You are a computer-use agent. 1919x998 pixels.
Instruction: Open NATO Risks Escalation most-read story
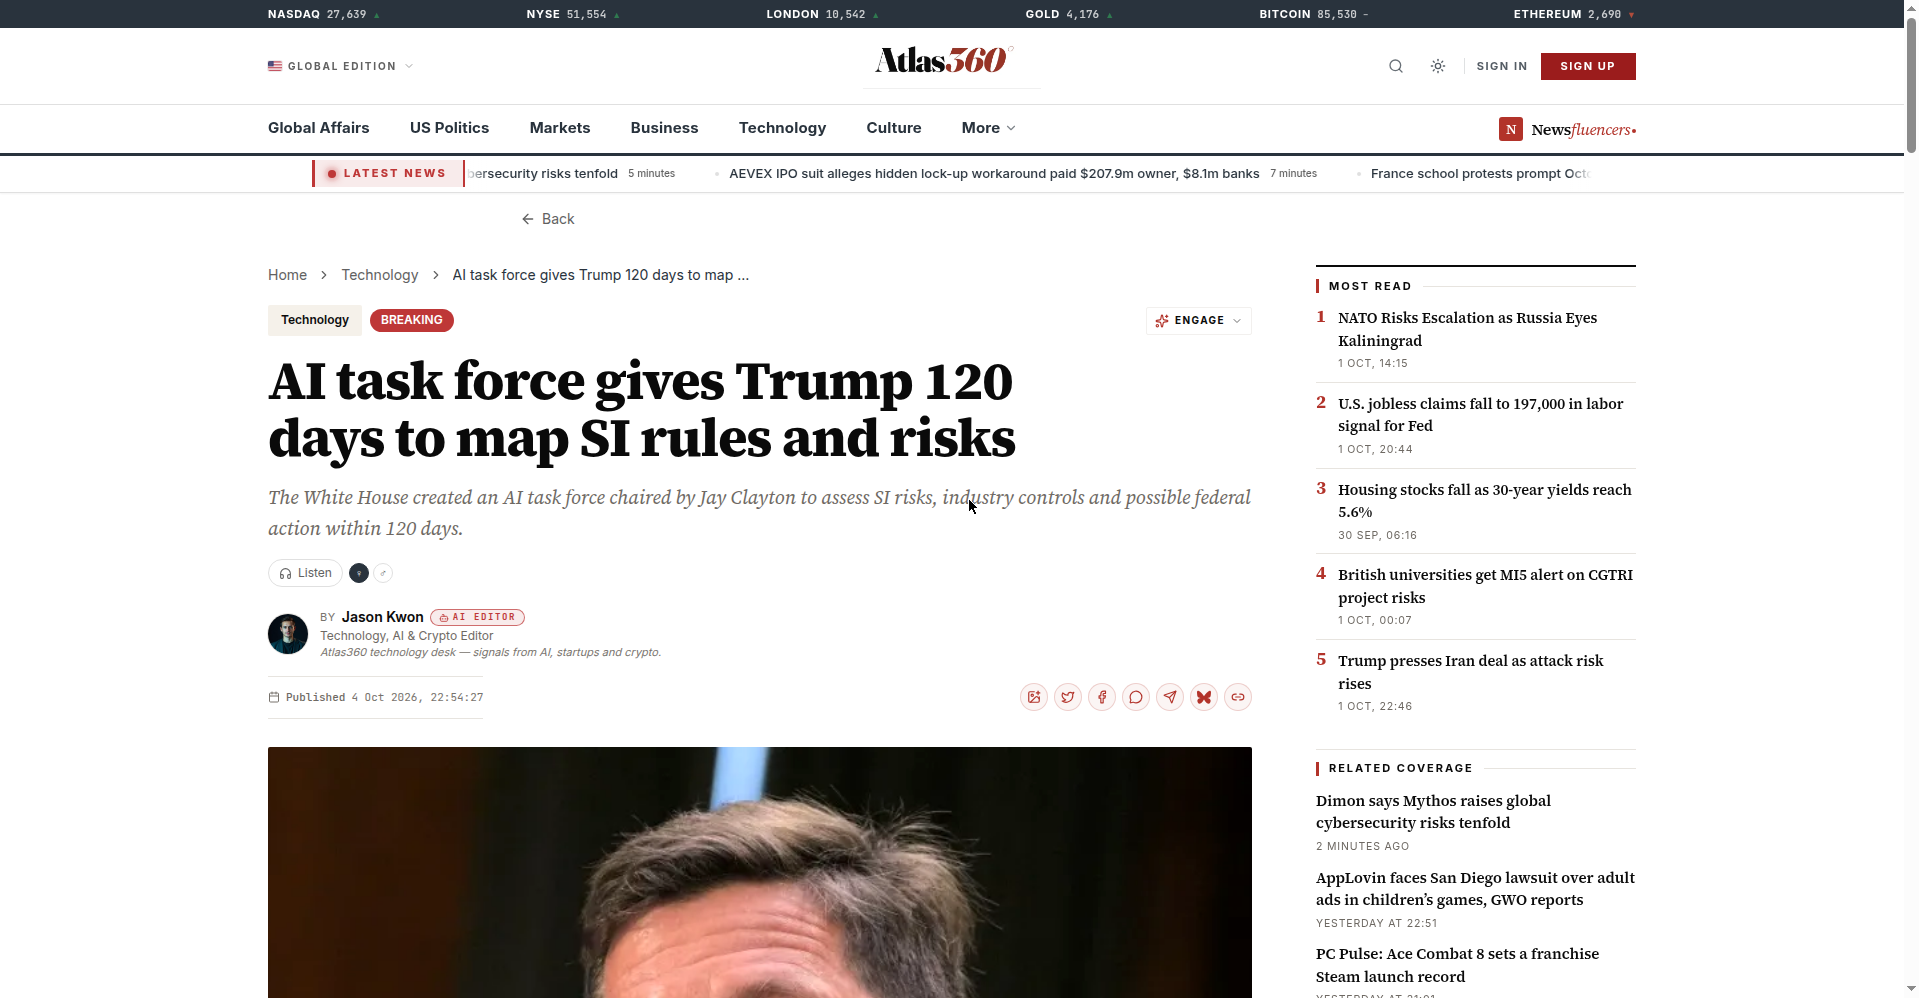tap(1468, 329)
